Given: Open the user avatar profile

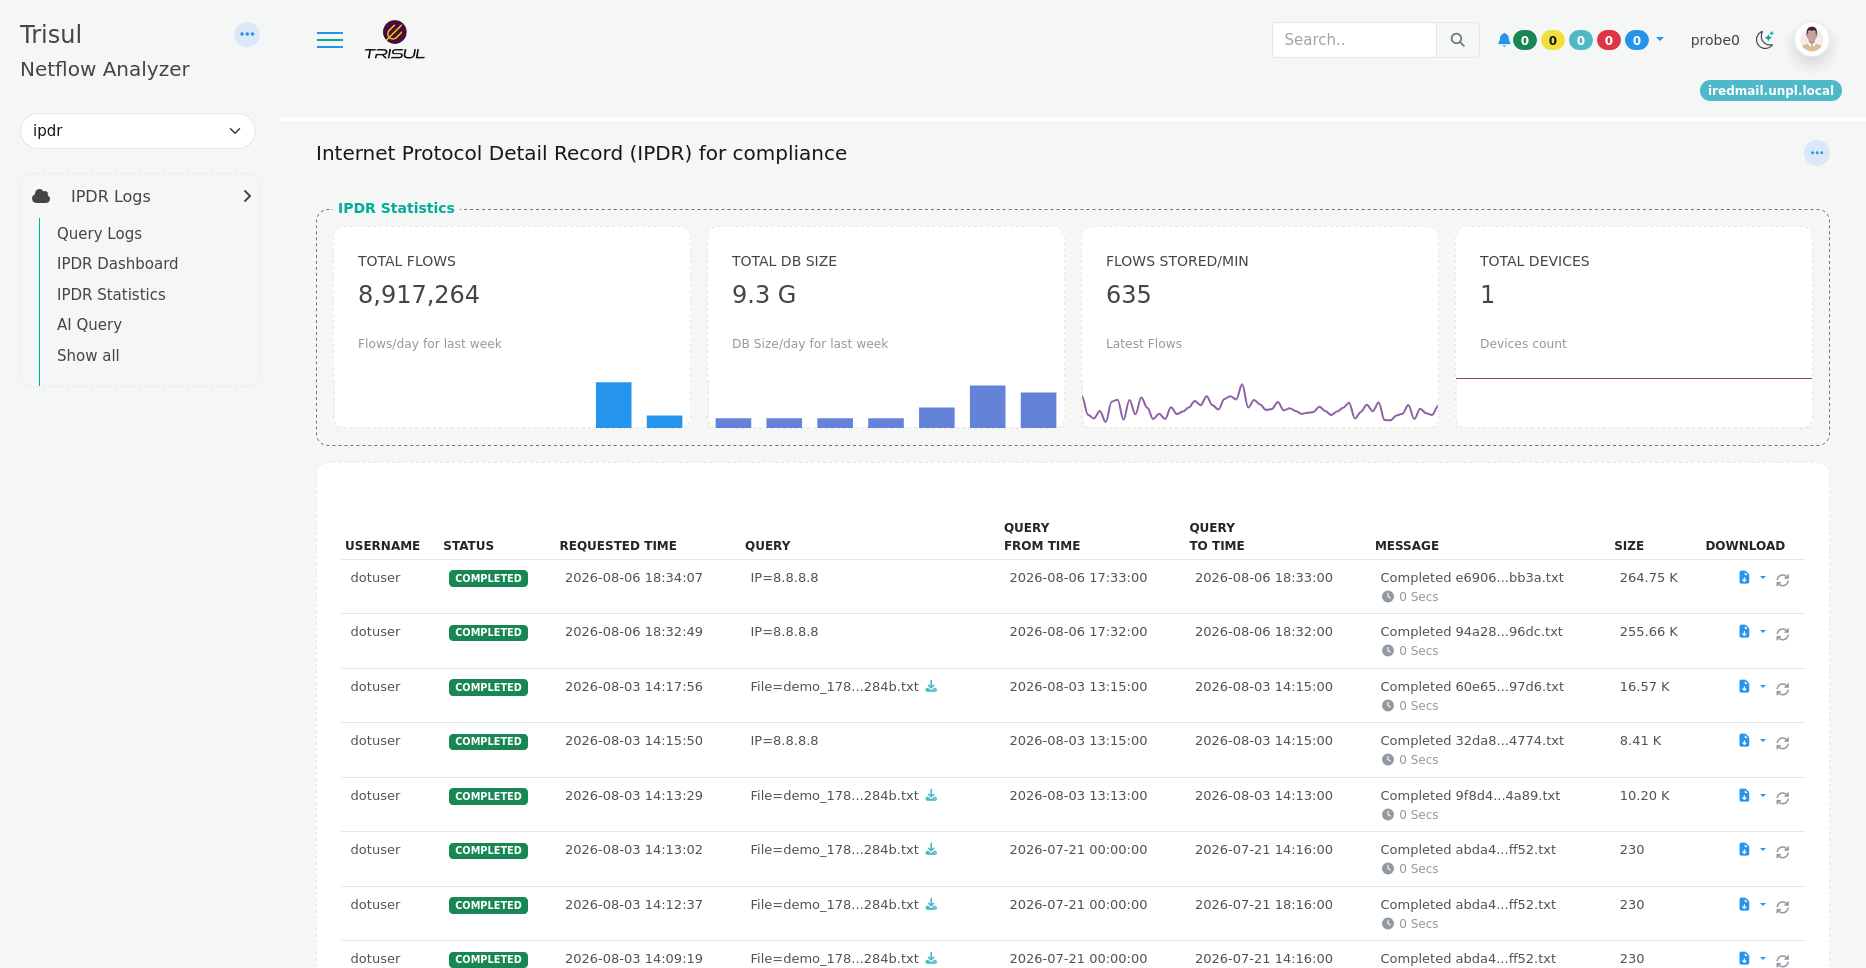Looking at the screenshot, I should click(1812, 40).
